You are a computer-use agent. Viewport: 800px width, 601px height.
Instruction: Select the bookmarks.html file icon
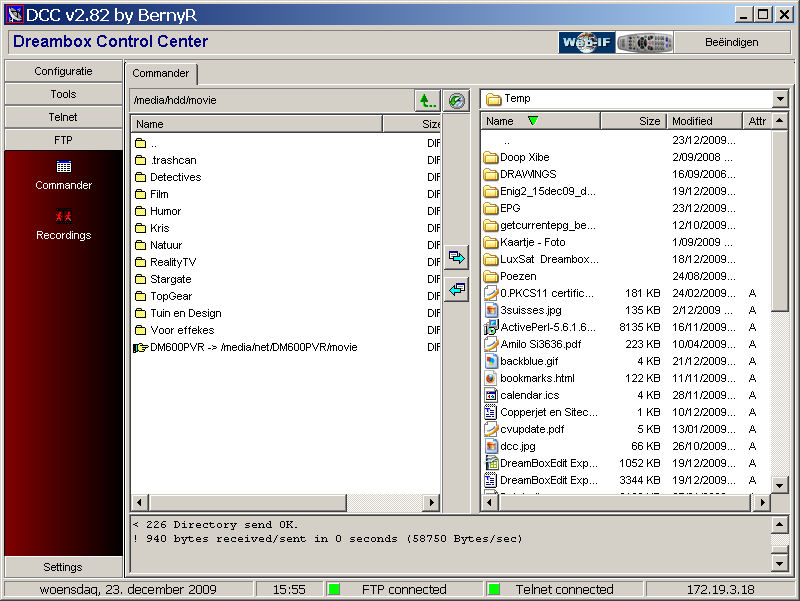pos(491,379)
